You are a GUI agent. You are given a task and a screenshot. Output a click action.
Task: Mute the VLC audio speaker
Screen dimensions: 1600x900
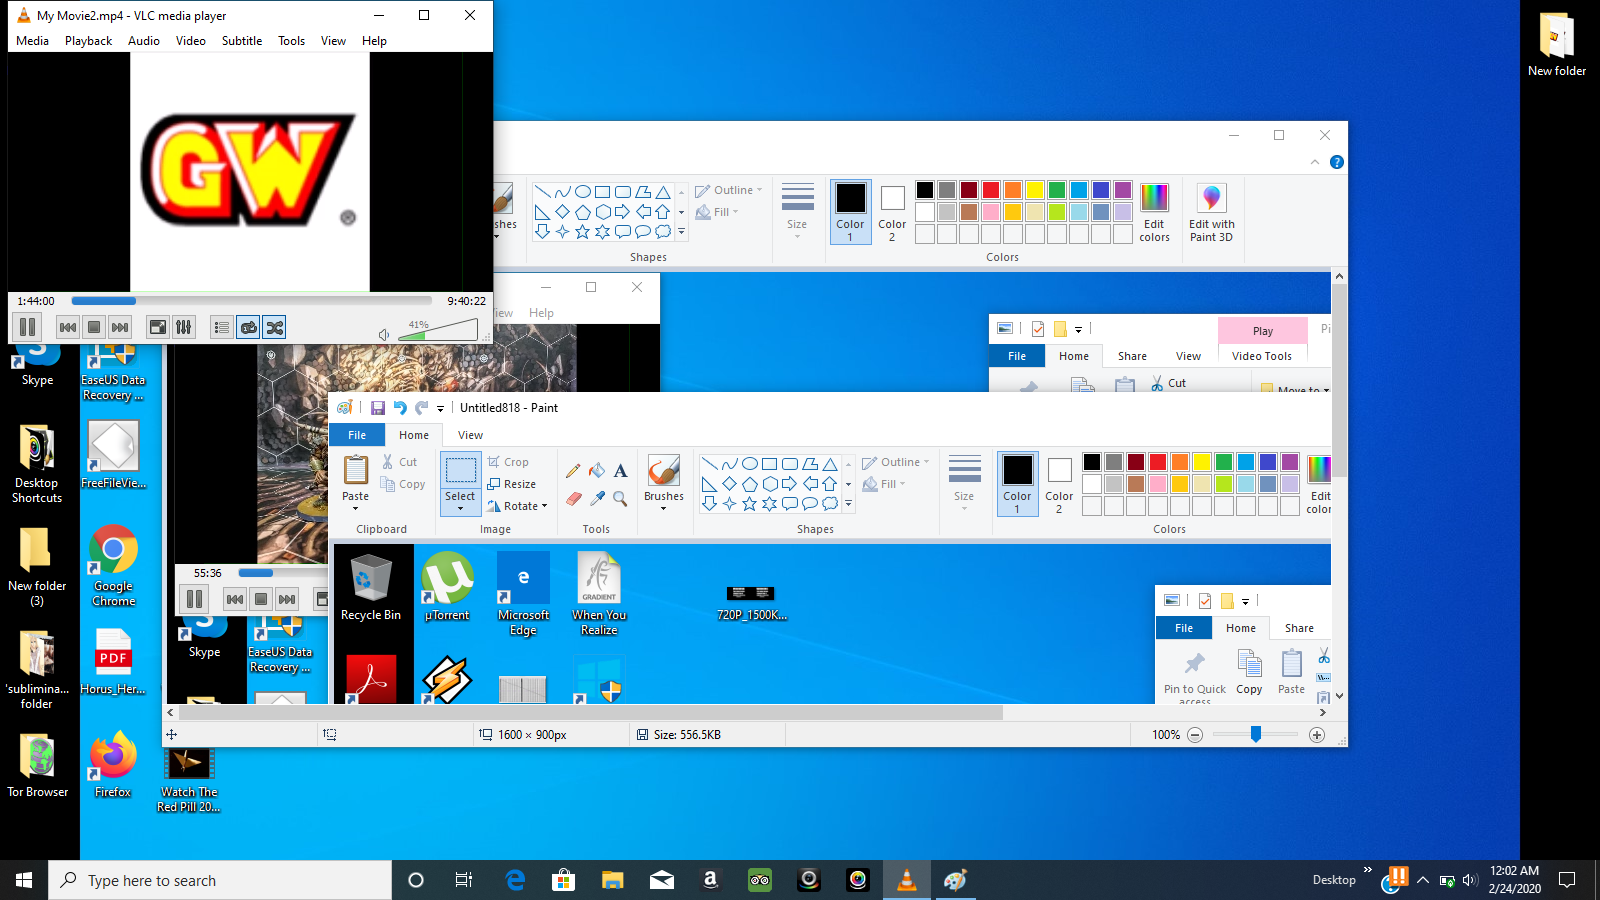(384, 335)
